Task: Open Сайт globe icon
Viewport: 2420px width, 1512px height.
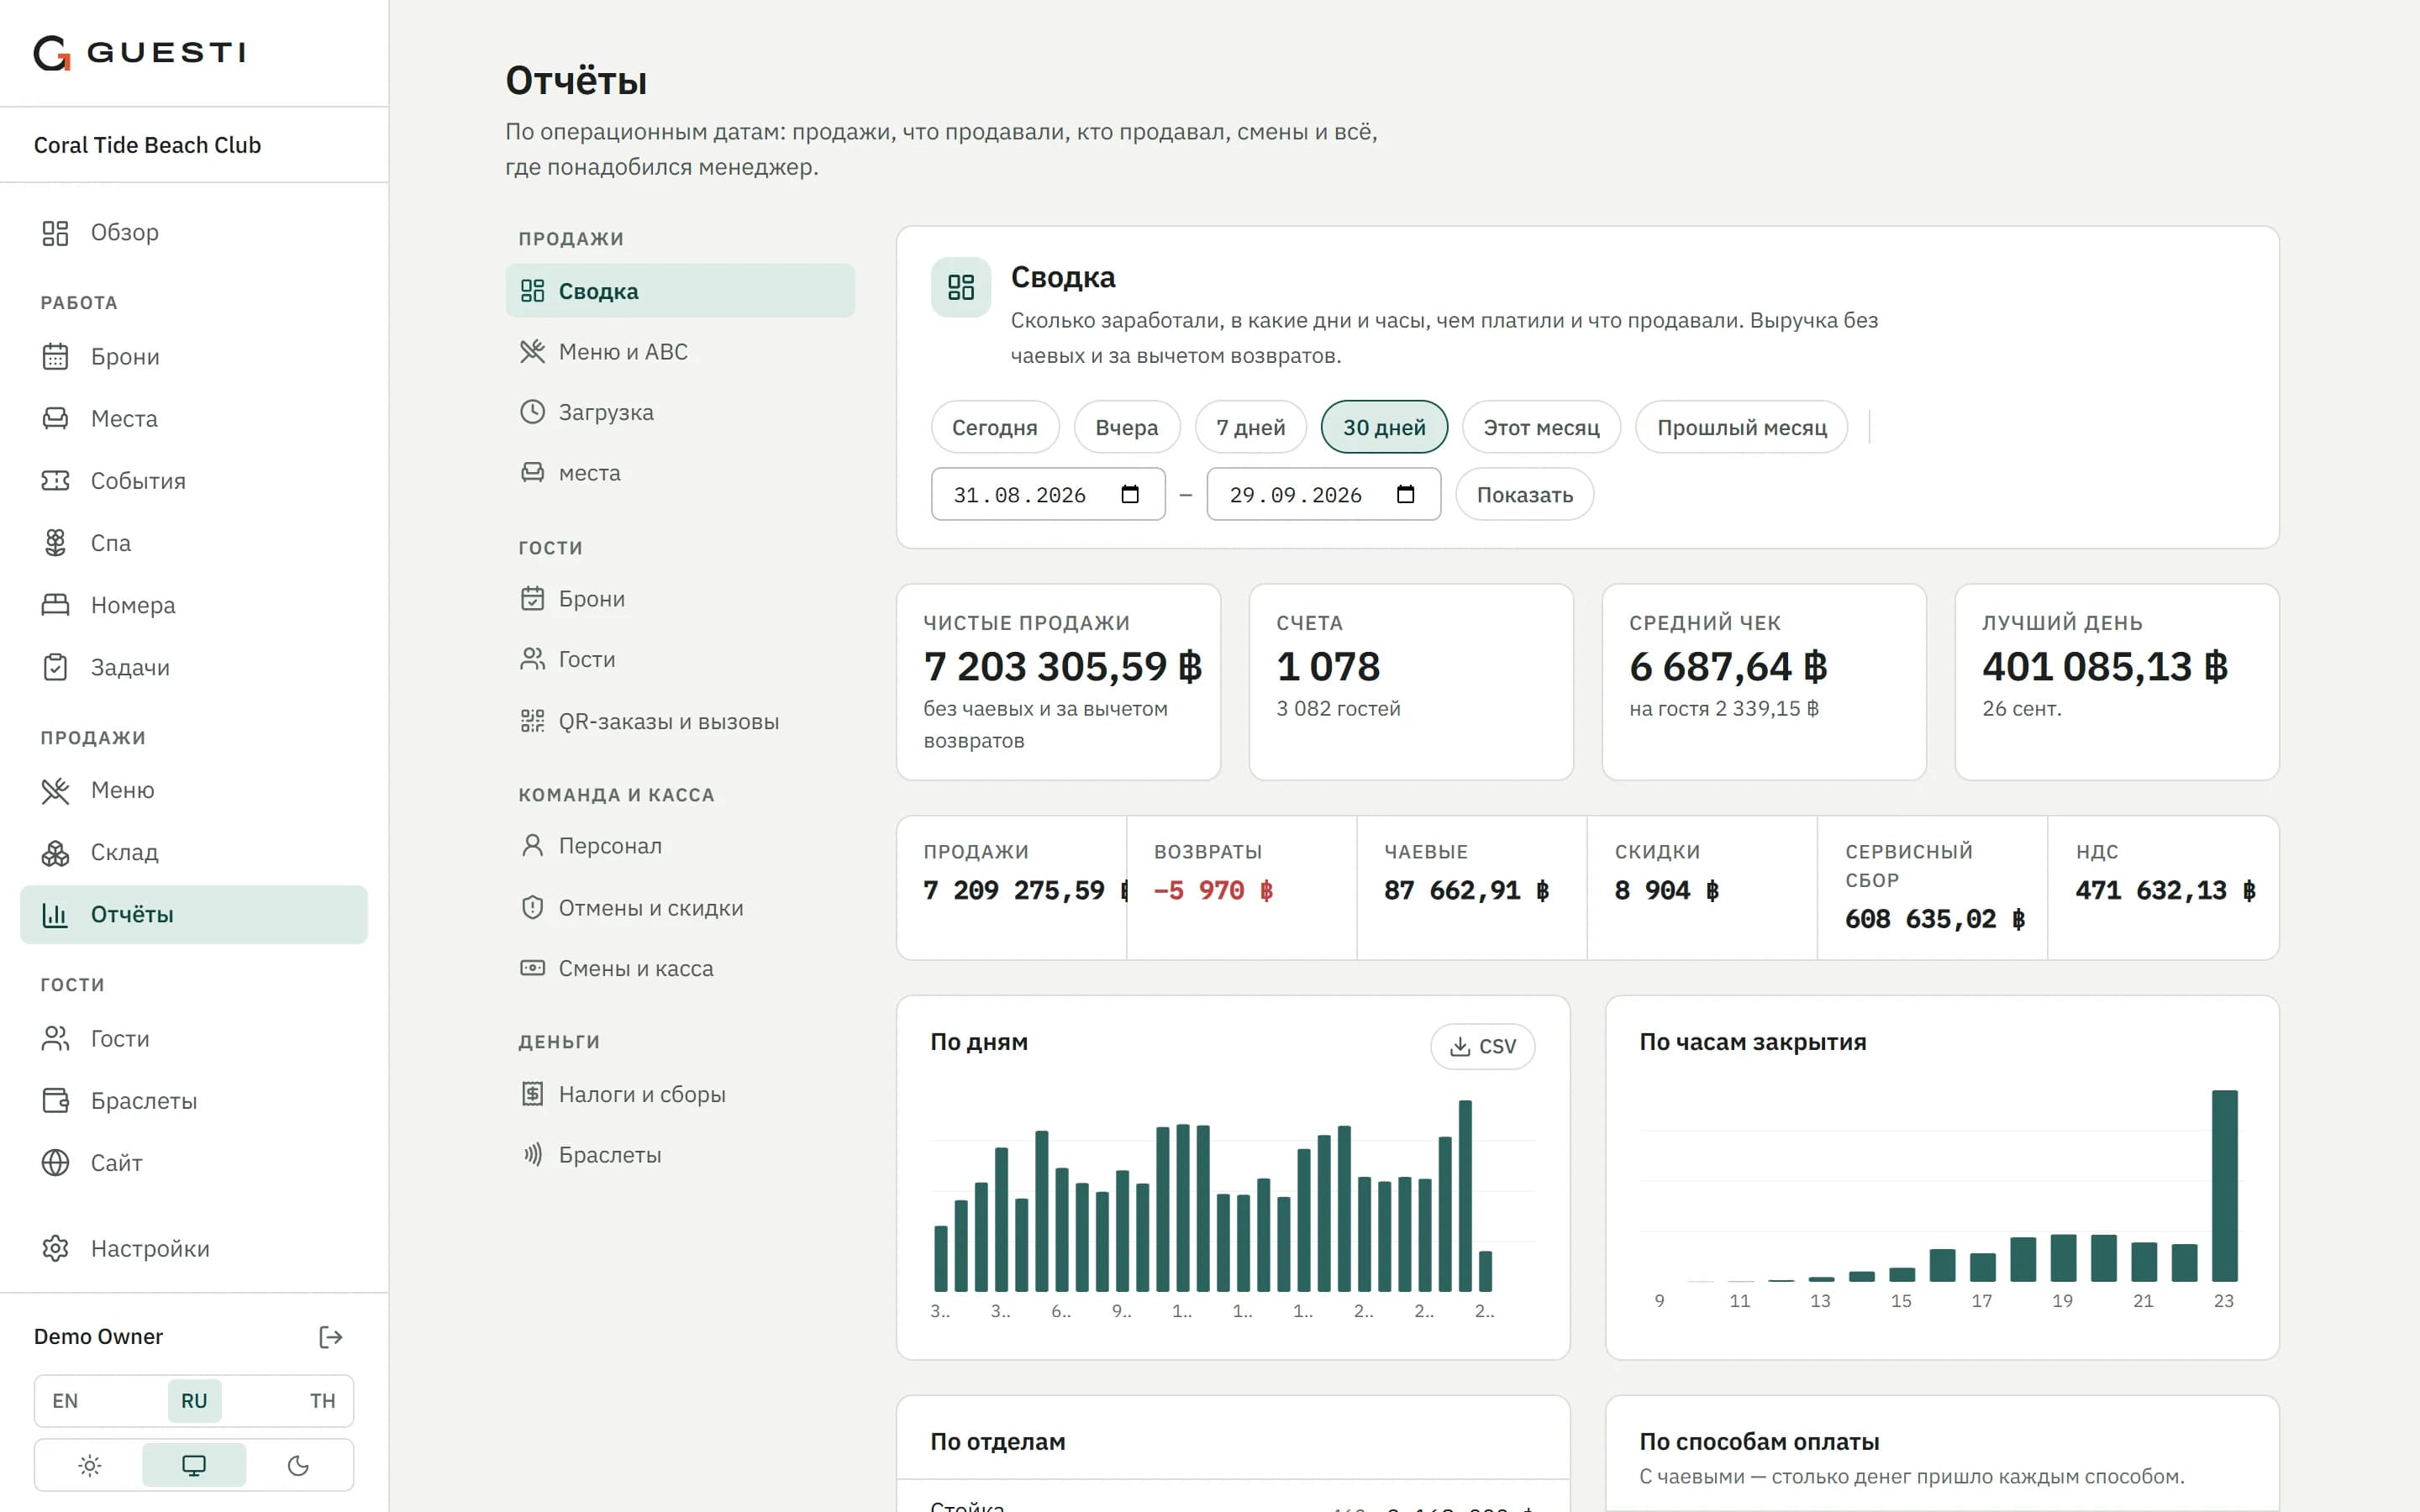Action: pos(55,1163)
